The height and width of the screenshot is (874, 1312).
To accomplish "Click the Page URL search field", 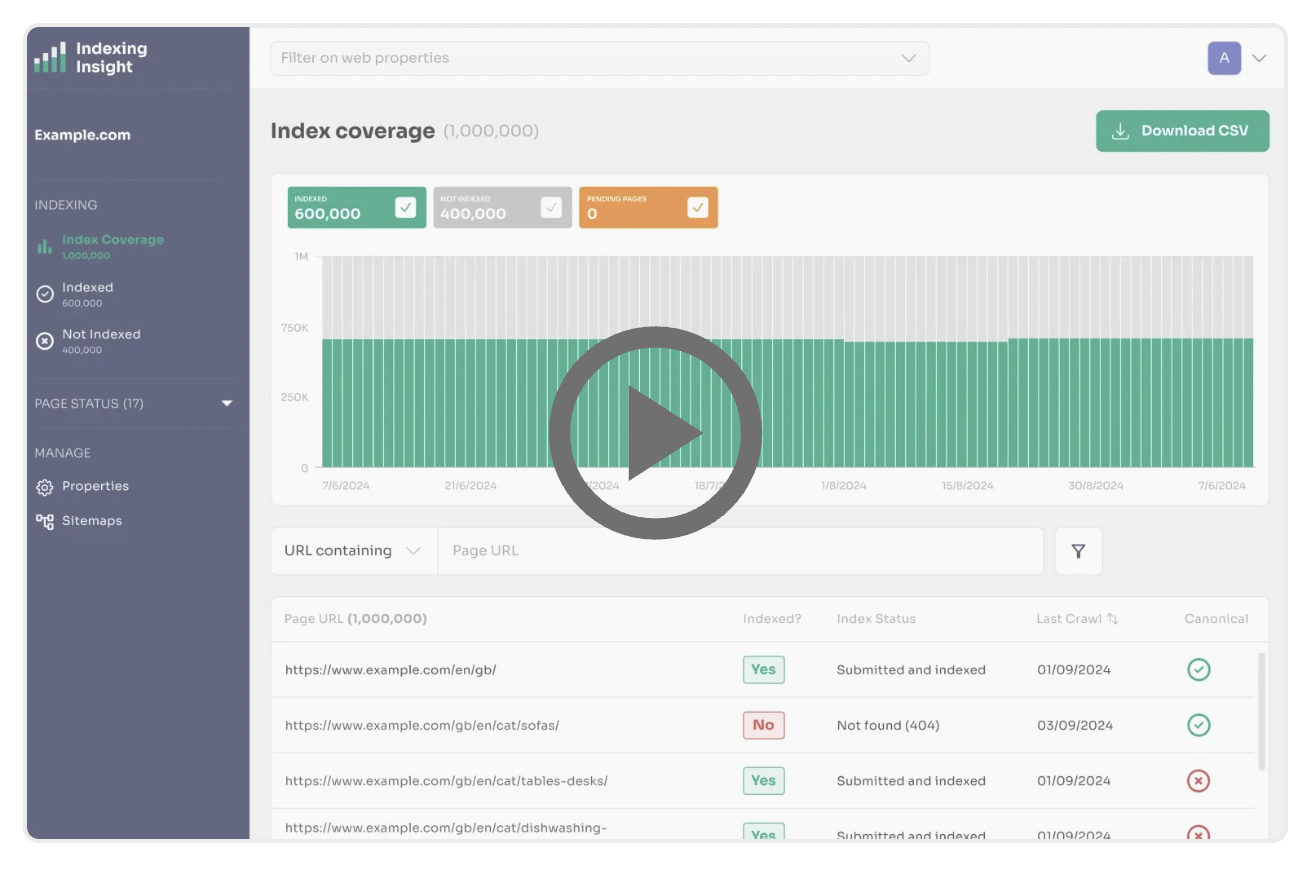I will [x=741, y=551].
